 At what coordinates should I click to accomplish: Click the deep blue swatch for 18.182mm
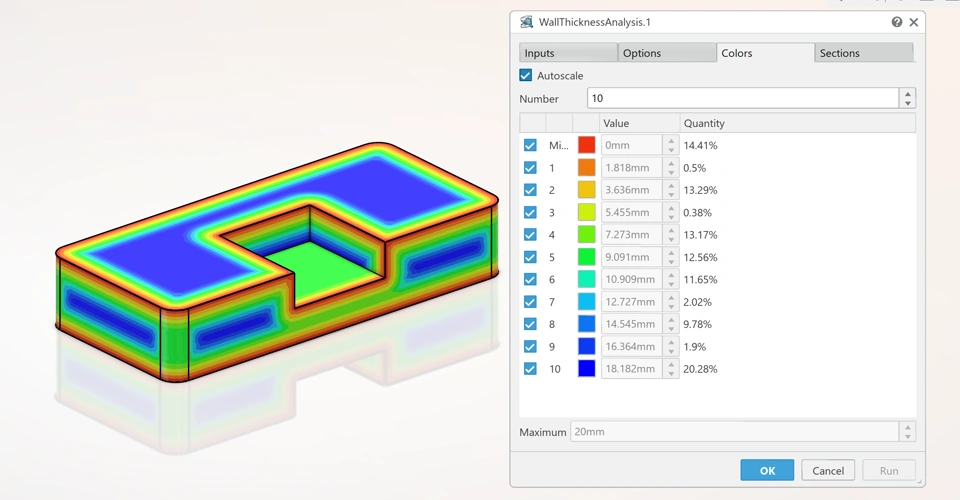(x=587, y=368)
